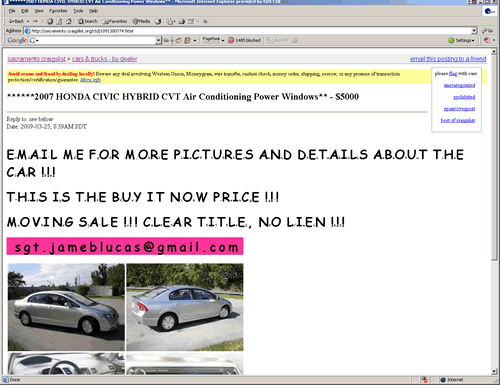Open the Help menu
Viewport: 500px width, 389px height.
pos(93,11)
